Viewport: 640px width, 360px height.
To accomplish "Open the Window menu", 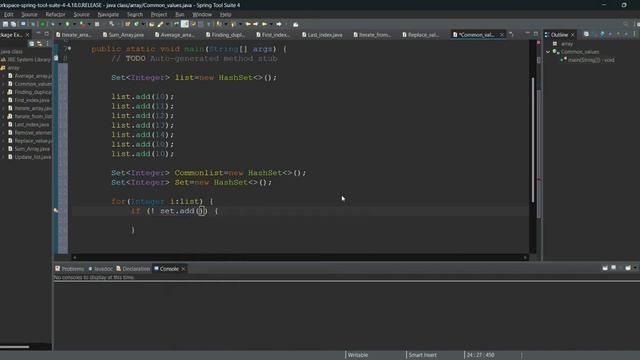I will click(202, 14).
